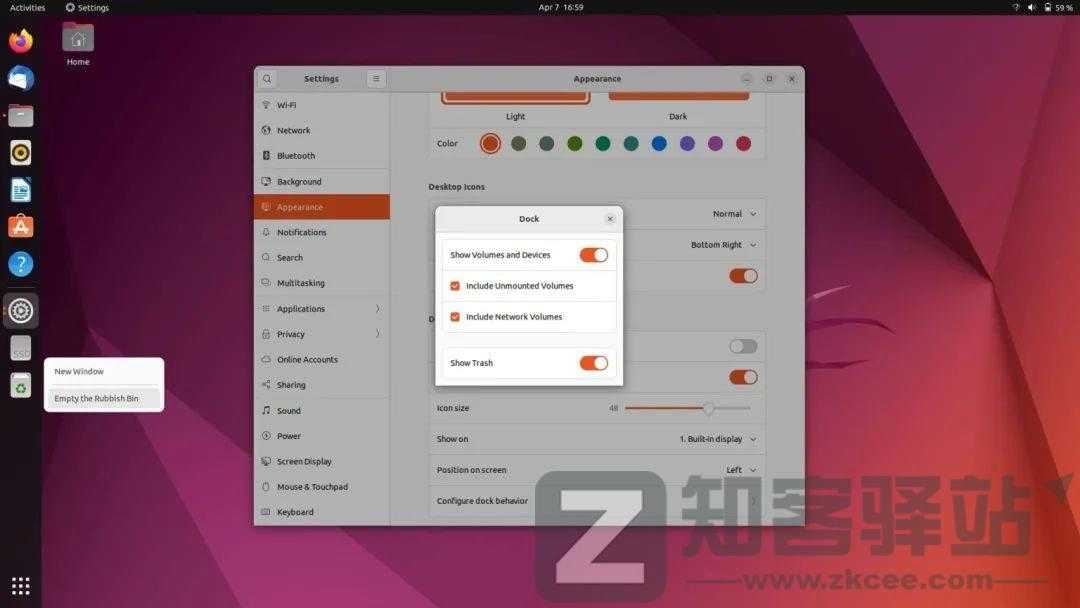Open Thunderbird from the dock
The width and height of the screenshot is (1080, 608).
(x=20, y=78)
